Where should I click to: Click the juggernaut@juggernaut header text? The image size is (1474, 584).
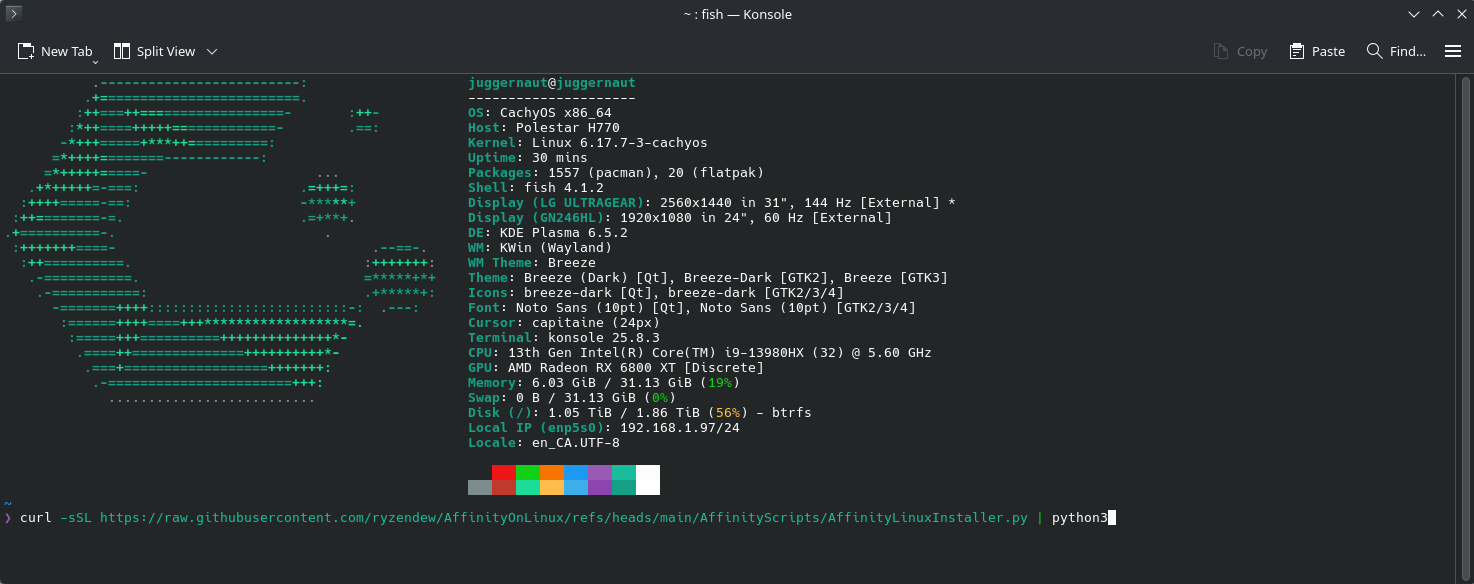pyautogui.click(x=552, y=83)
